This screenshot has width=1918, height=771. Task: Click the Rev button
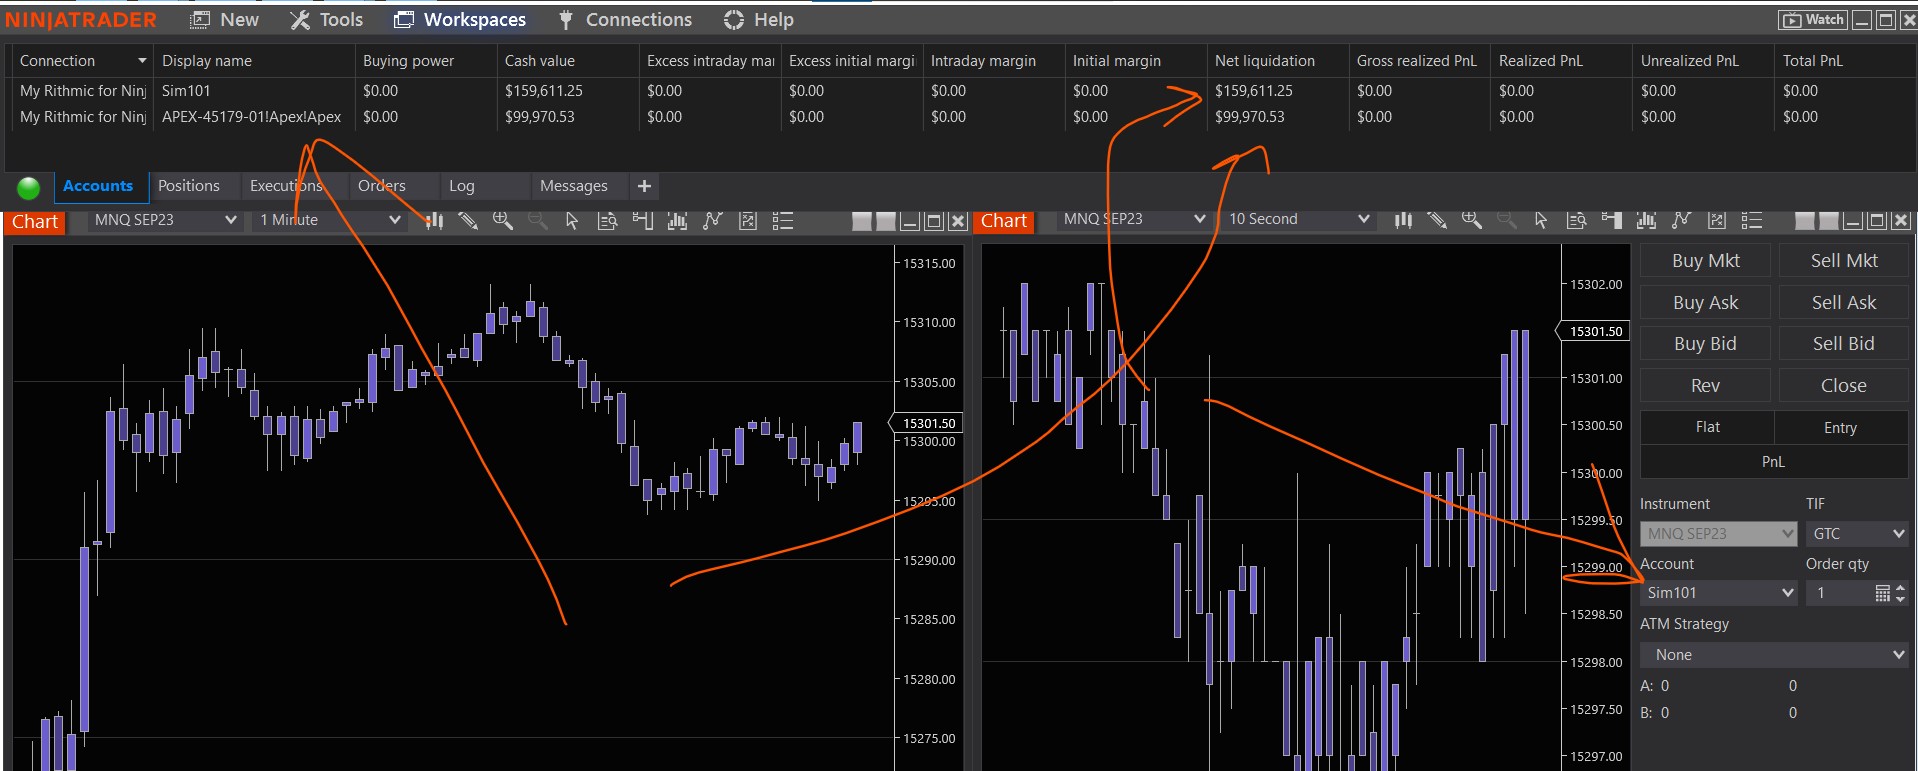click(1706, 386)
